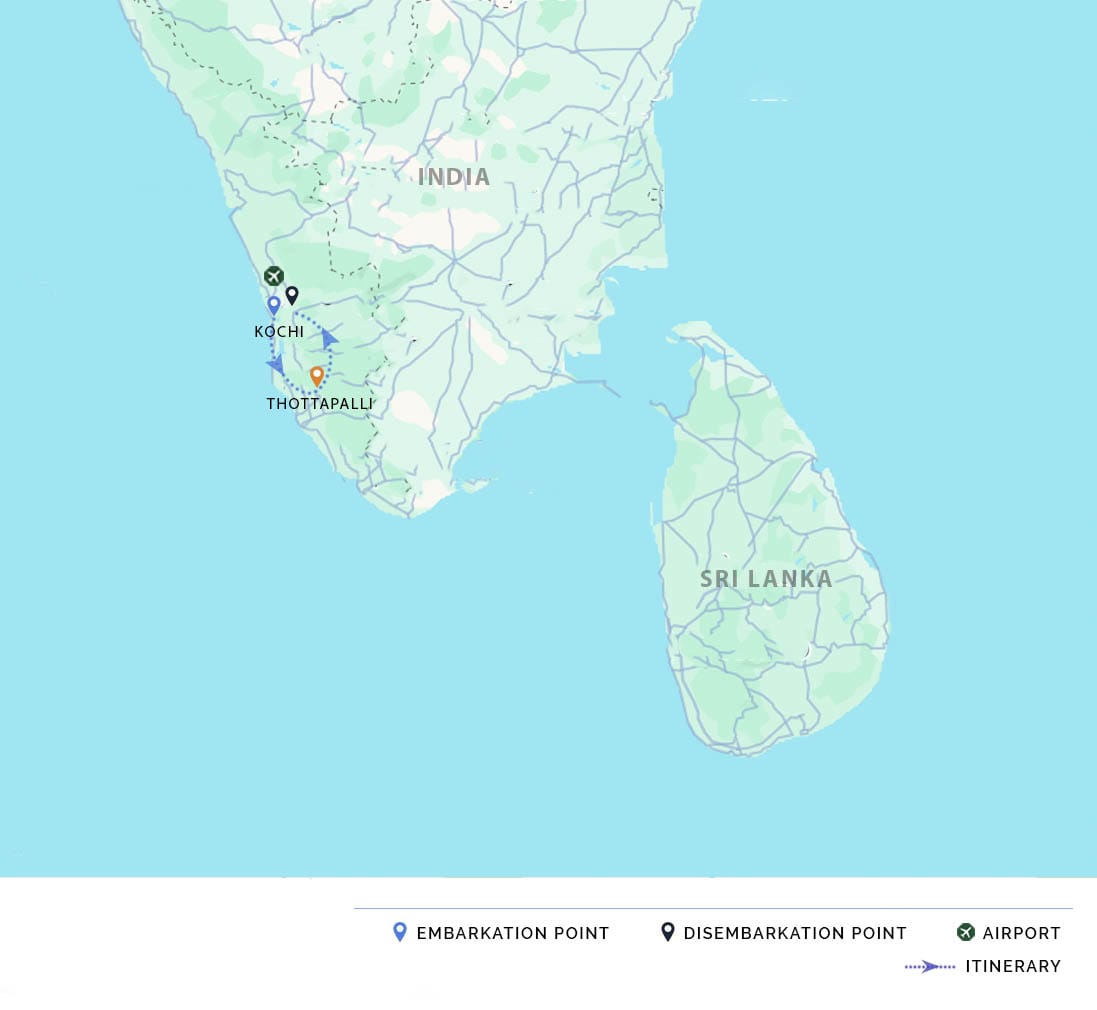Click the THOTTAPALLI map label
Viewport: 1097px width, 1010px height.
click(x=319, y=404)
